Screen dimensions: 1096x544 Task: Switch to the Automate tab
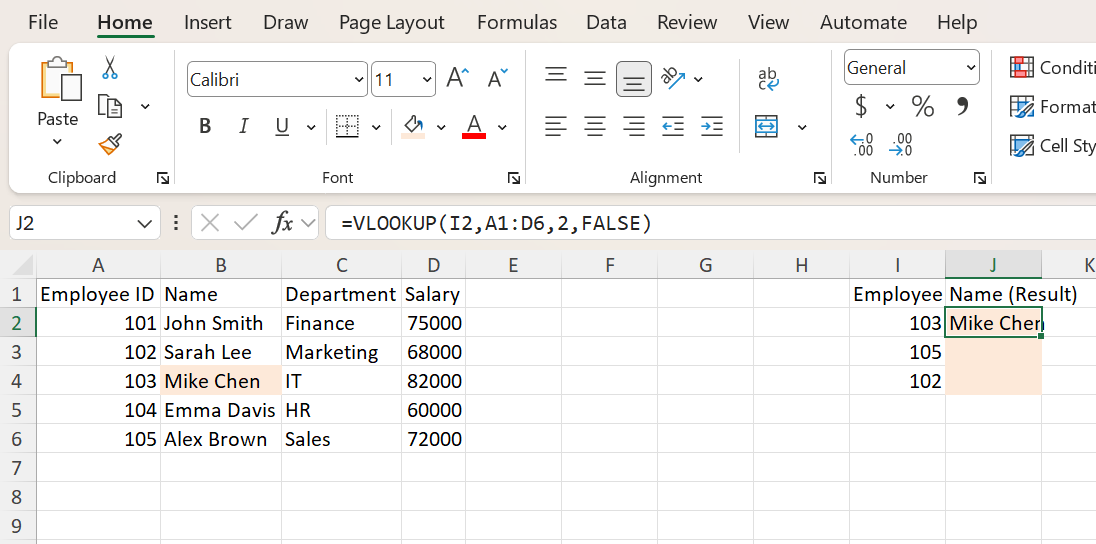click(x=863, y=22)
